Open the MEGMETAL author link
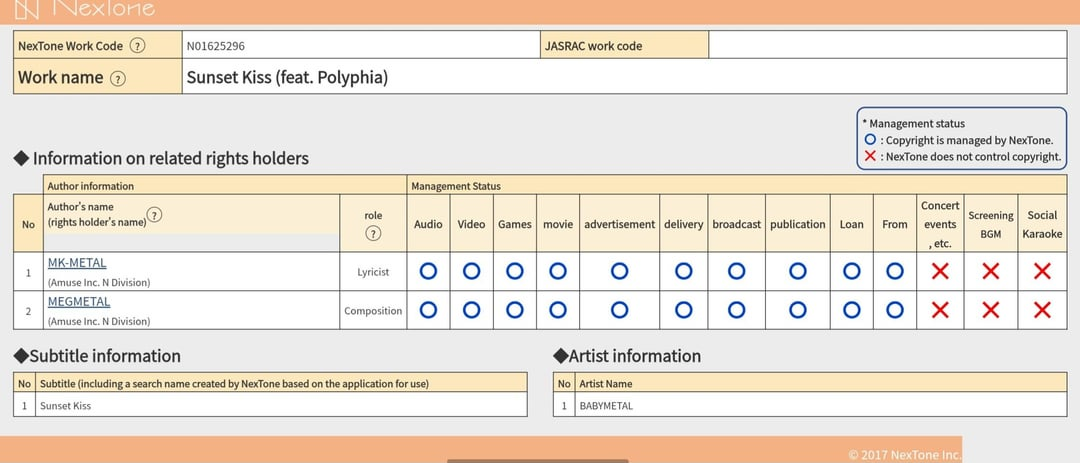 (x=79, y=302)
